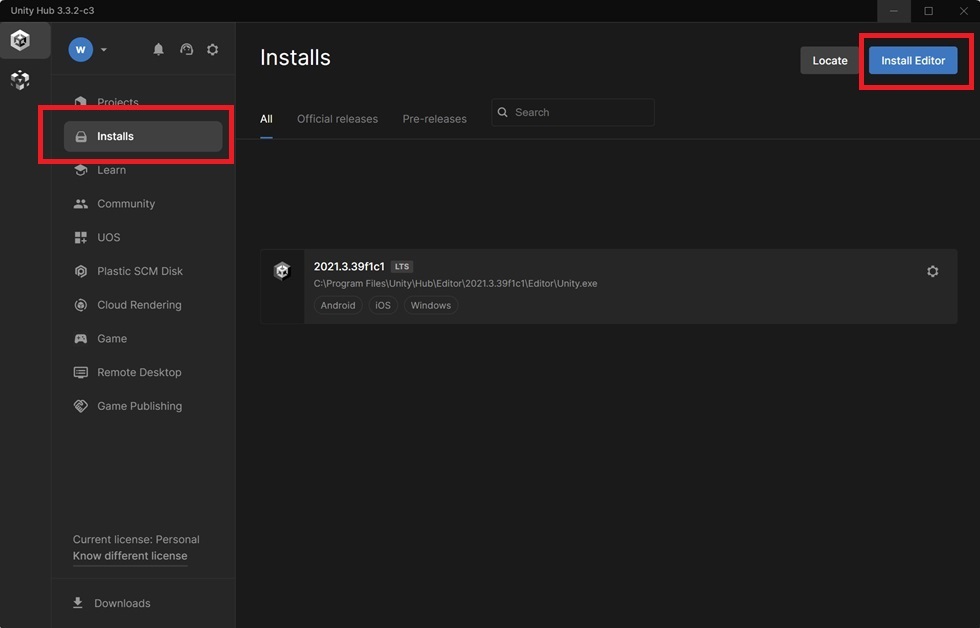Click the W account avatar
This screenshot has height=628, width=980.
point(81,49)
